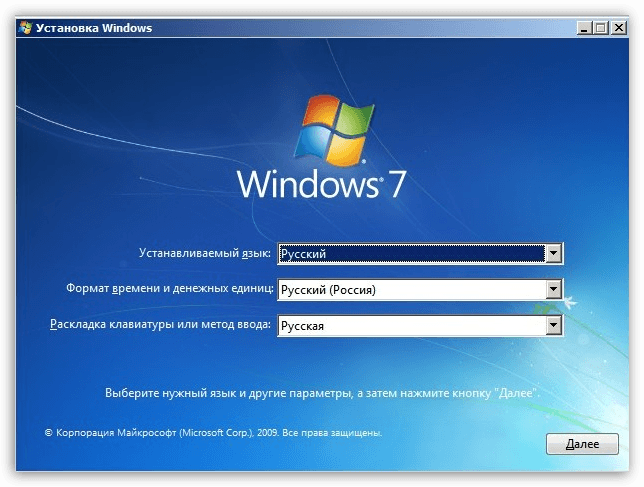Click the Microsoft Corp. 2009 copyright notice

pyautogui.click(x=213, y=435)
